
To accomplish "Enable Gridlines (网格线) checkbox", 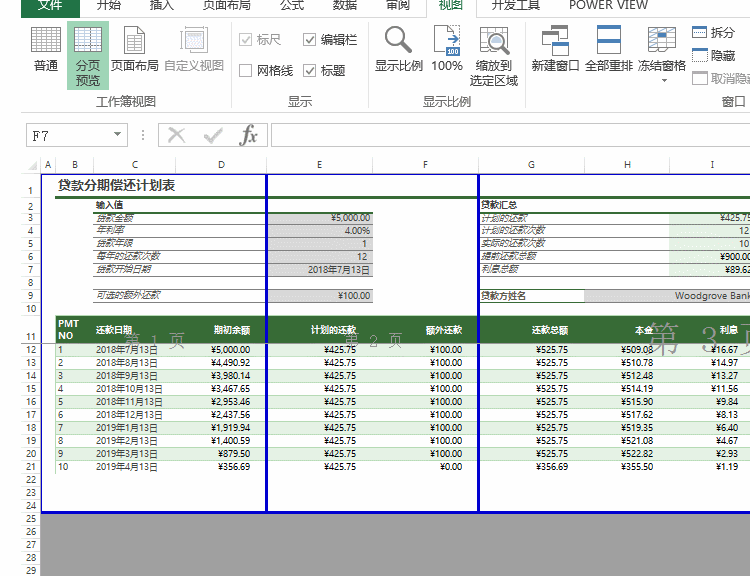I will pyautogui.click(x=246, y=71).
